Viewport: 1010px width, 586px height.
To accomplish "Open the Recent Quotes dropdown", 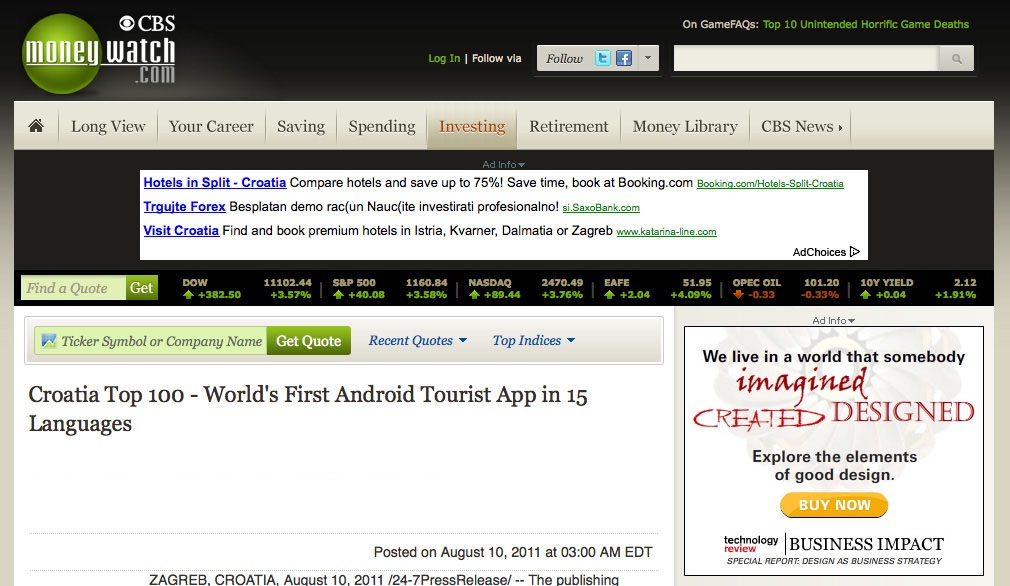I will (x=417, y=341).
